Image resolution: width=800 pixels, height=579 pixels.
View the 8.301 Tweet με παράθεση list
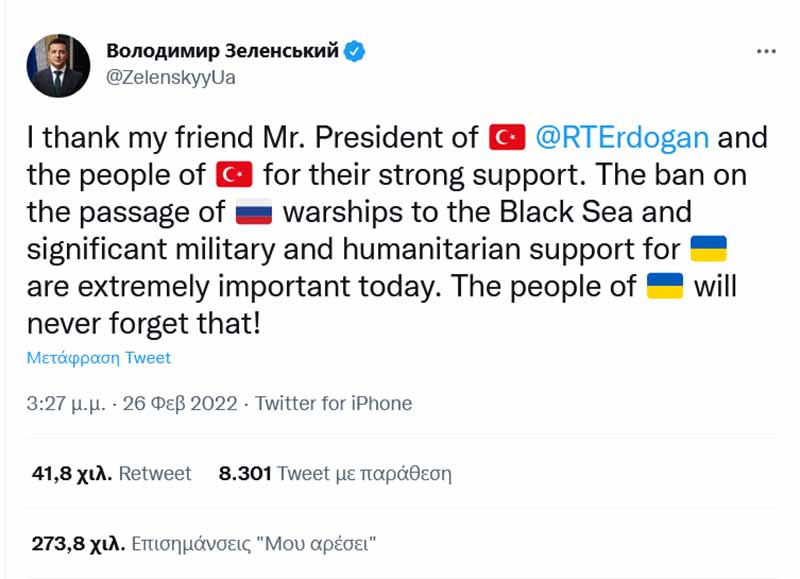[x=335, y=474]
